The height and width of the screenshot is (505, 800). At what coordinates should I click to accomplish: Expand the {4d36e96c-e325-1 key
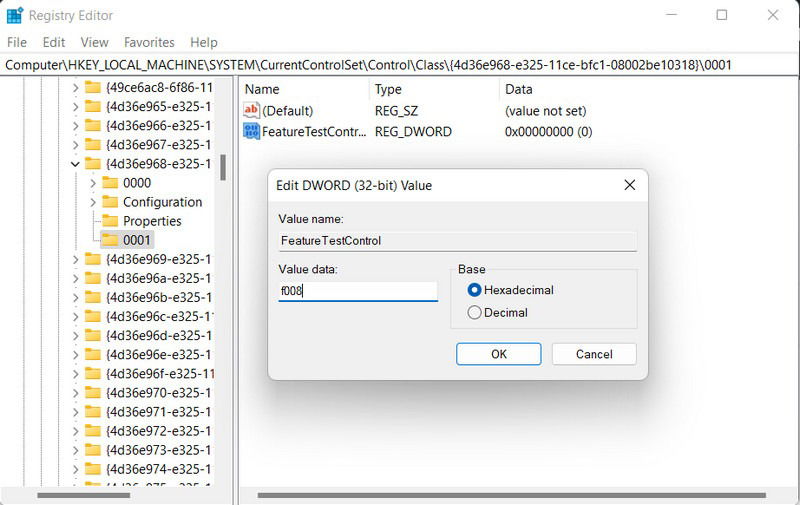pos(76,316)
